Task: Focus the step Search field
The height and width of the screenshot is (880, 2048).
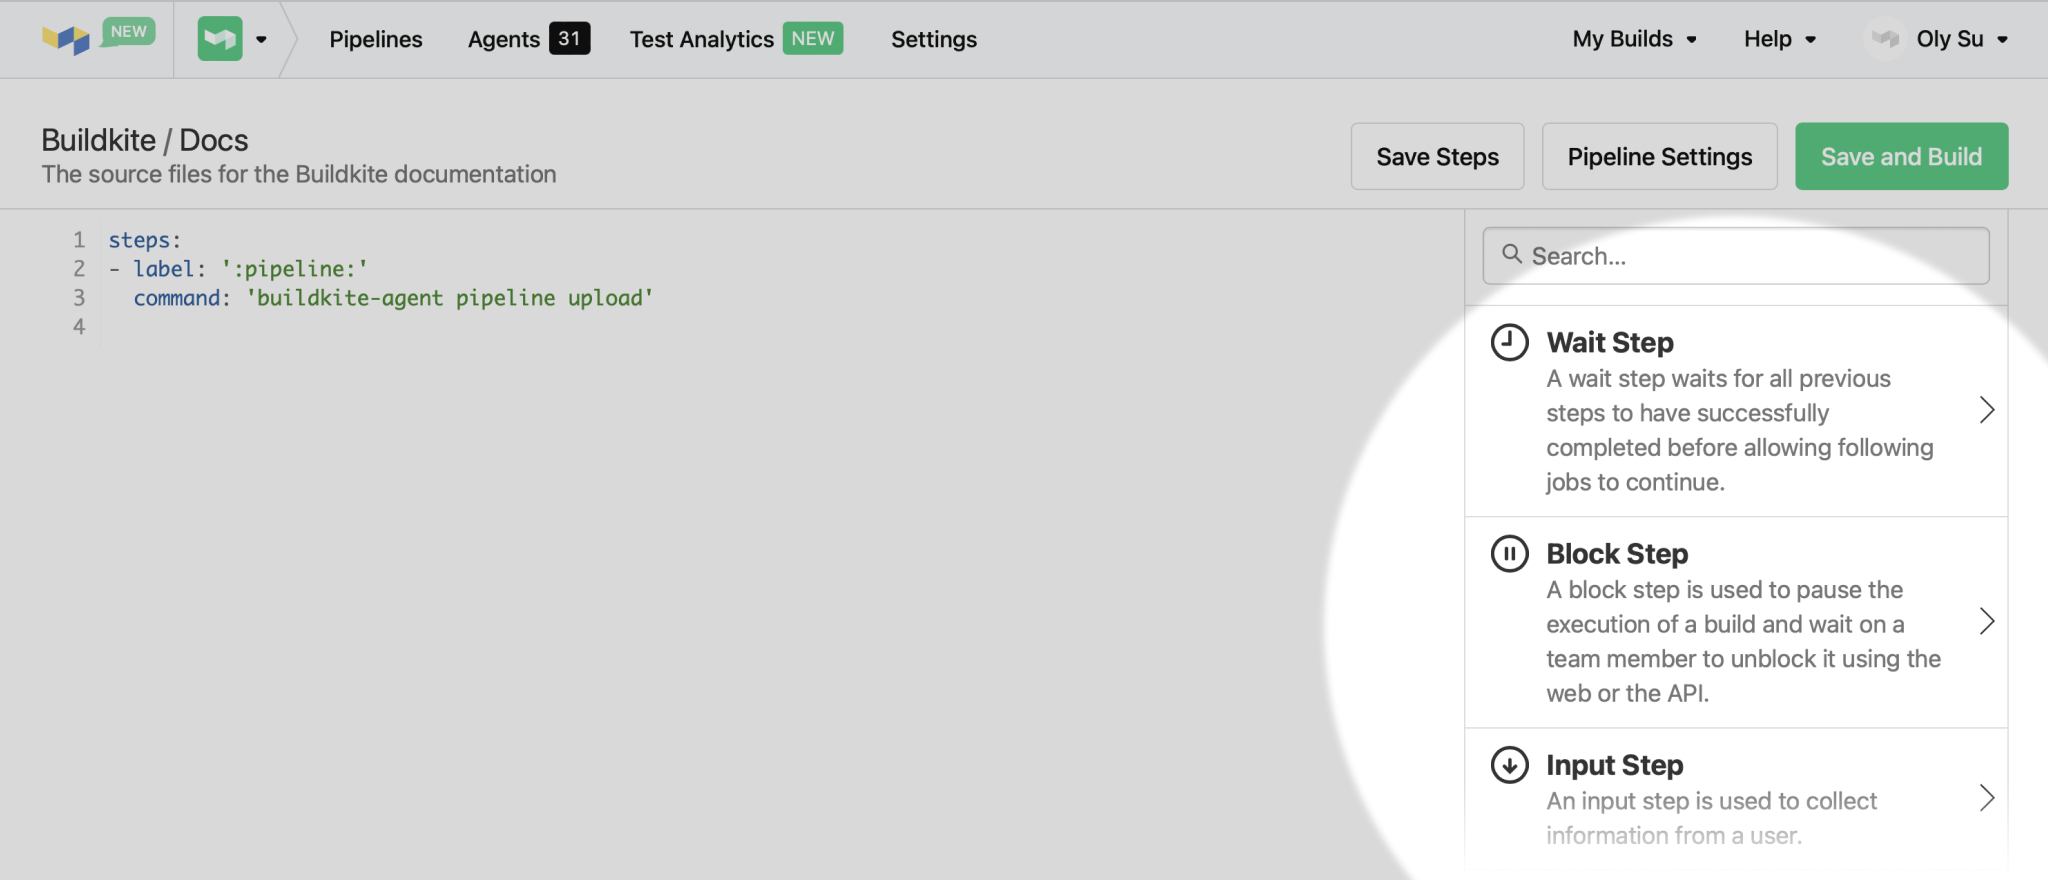Action: [x=1735, y=256]
